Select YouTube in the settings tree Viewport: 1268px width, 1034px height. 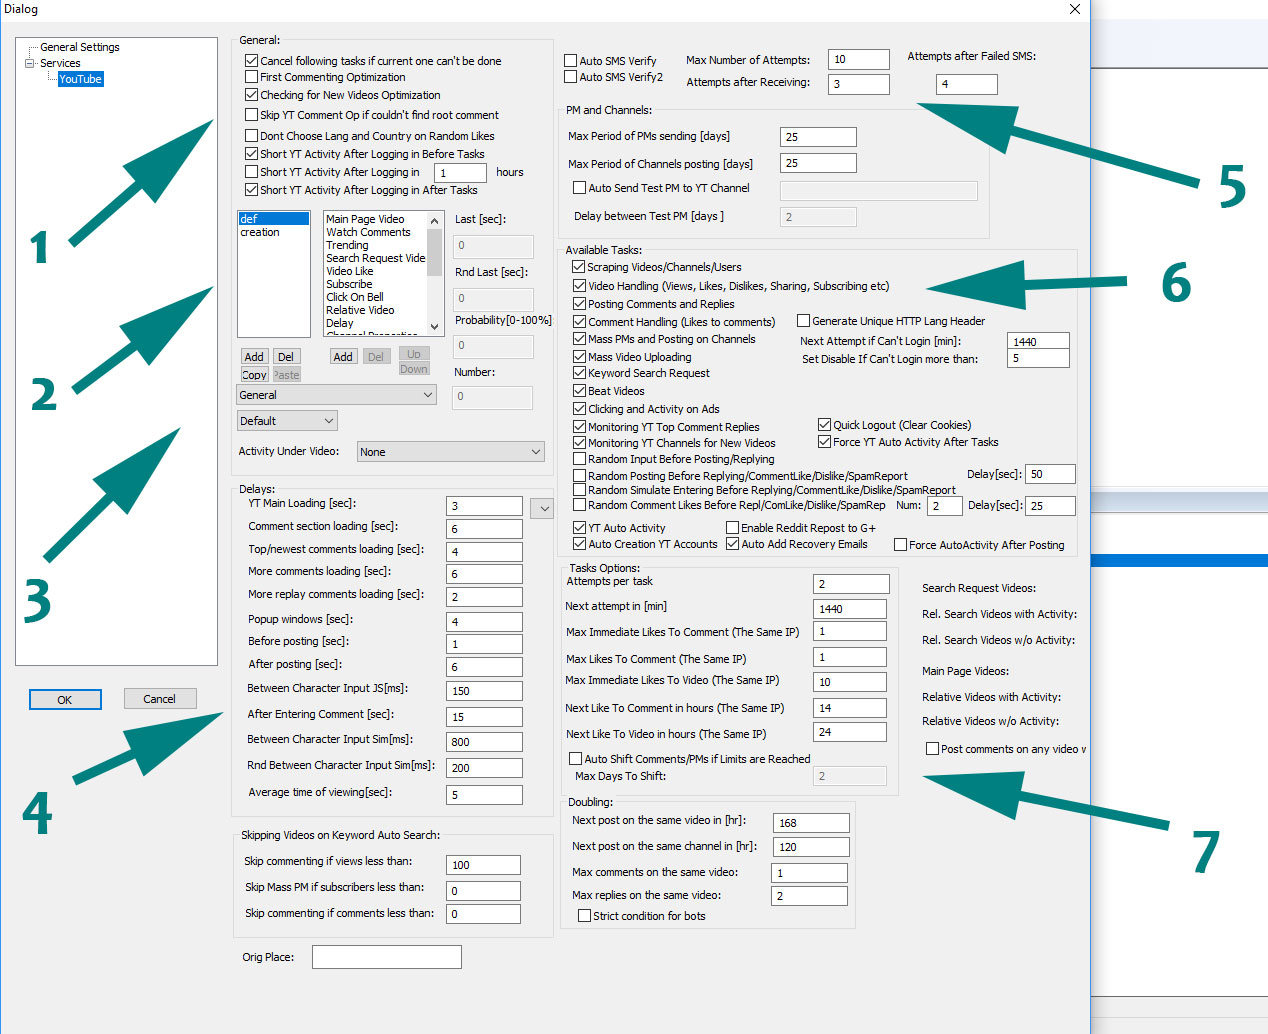click(80, 79)
